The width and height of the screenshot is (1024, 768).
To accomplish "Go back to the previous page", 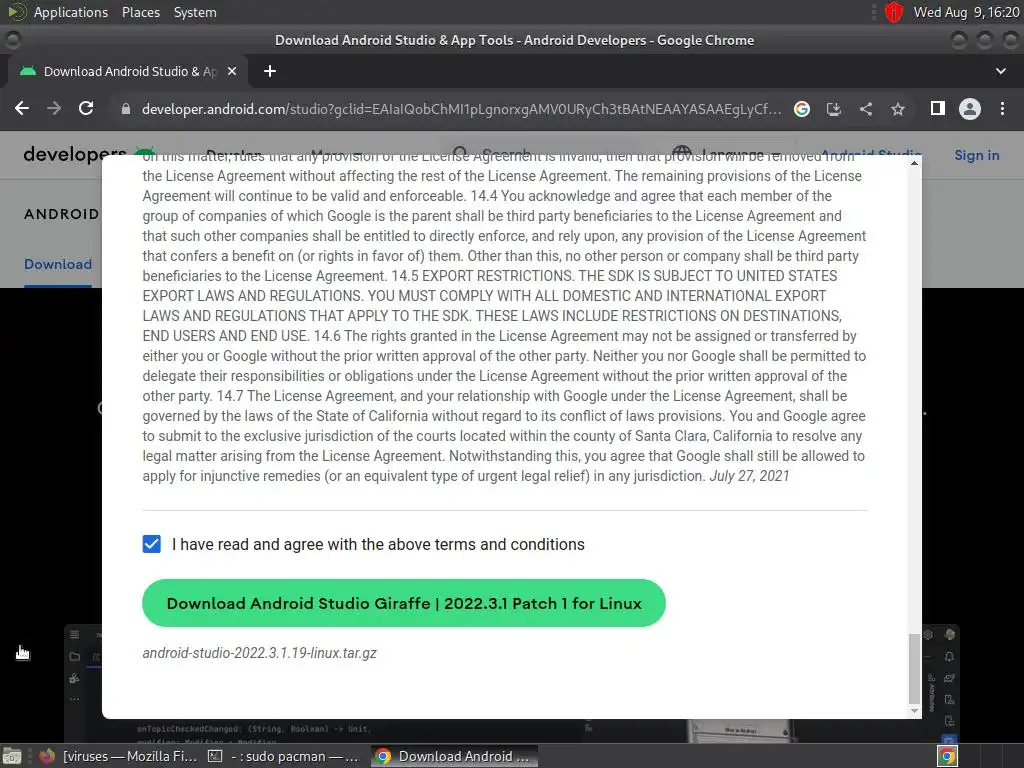I will [x=22, y=108].
